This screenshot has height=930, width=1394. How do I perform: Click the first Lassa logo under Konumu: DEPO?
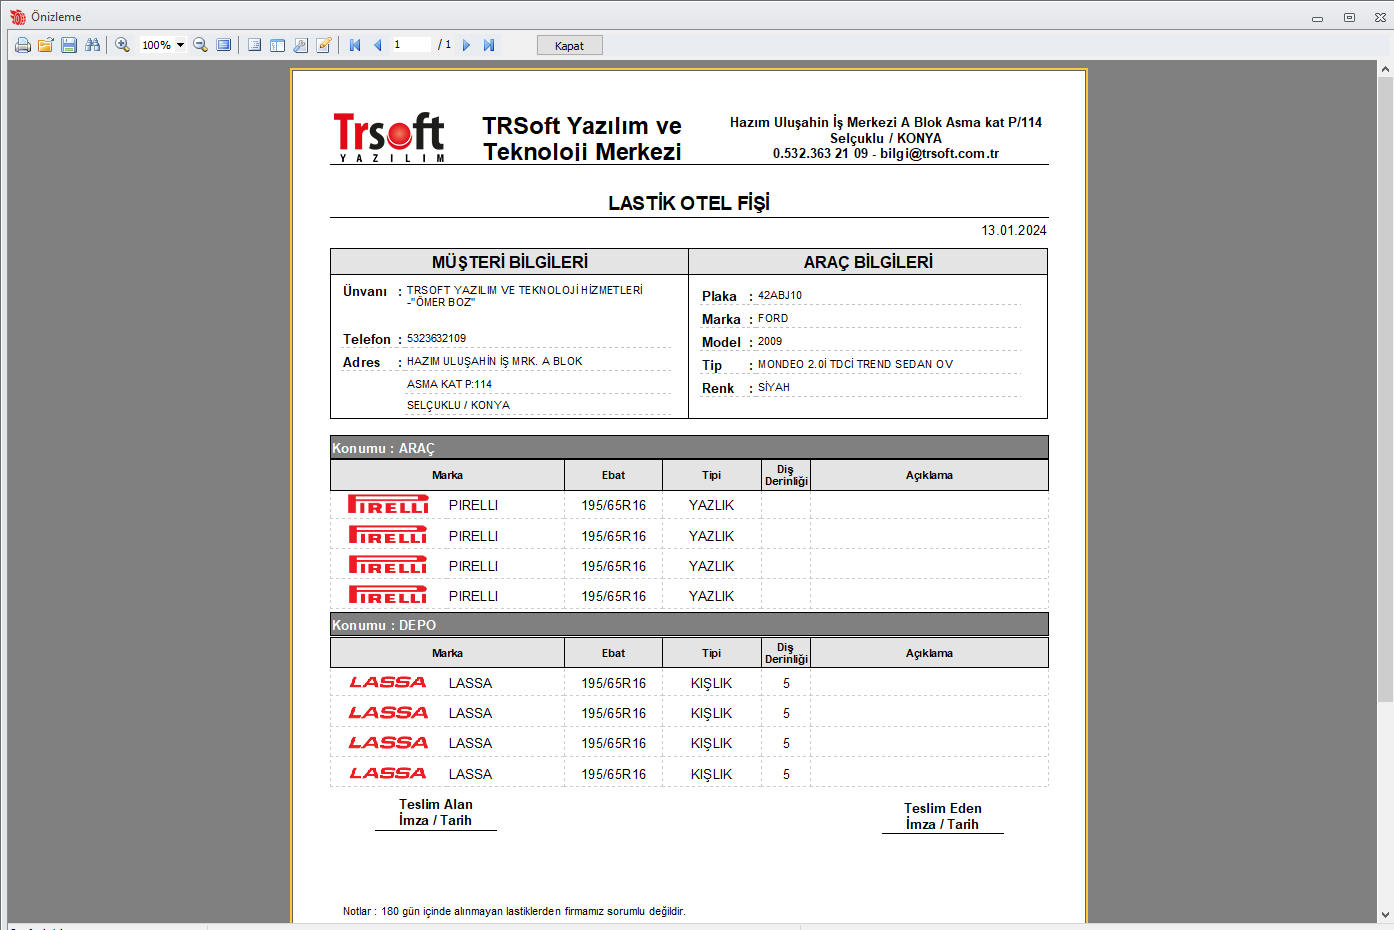click(x=388, y=682)
